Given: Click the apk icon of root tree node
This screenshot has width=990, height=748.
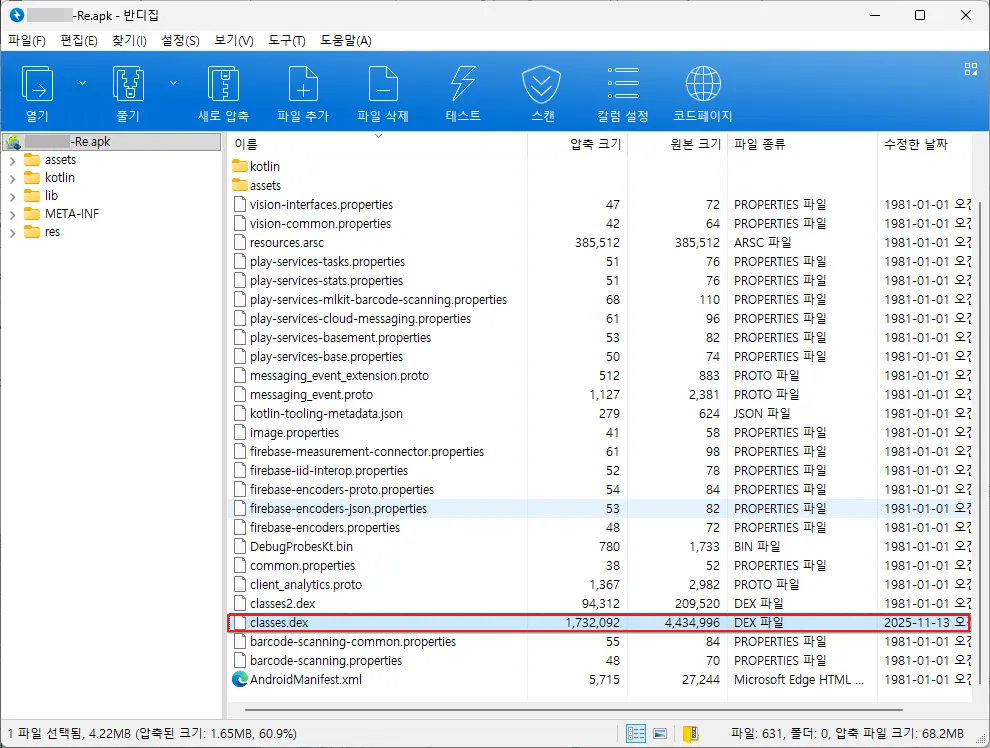Looking at the screenshot, I should [x=14, y=143].
